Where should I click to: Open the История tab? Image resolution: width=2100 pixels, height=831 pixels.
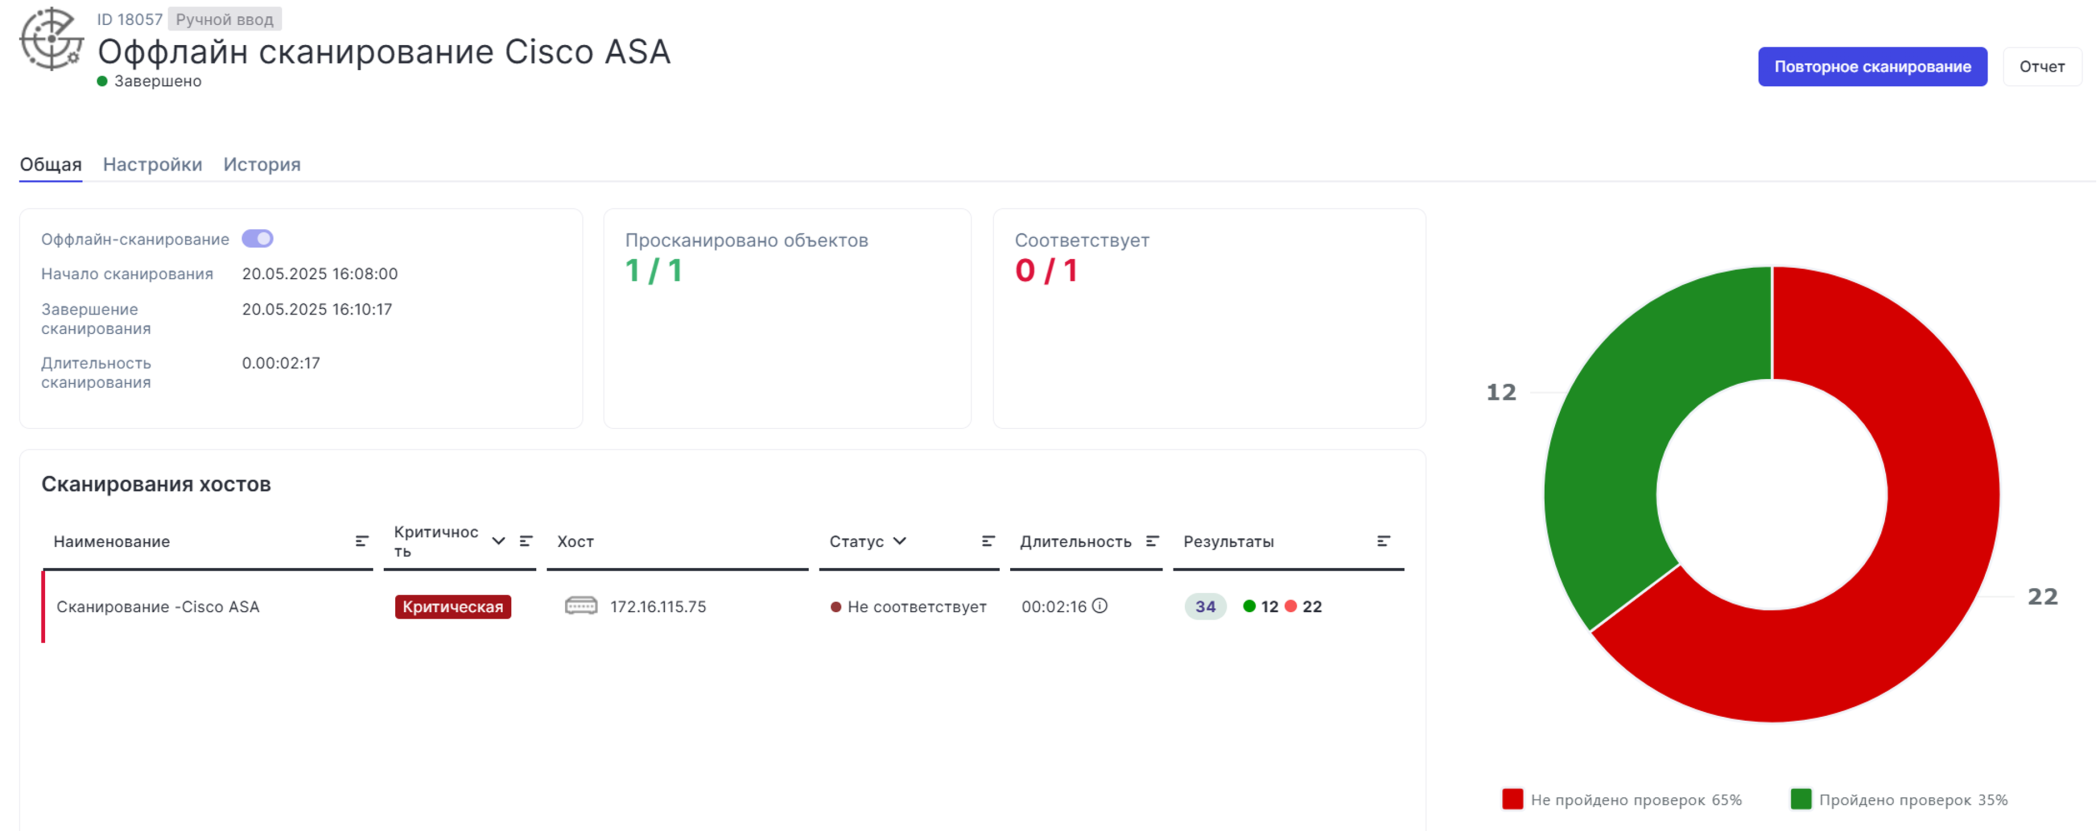click(x=262, y=164)
